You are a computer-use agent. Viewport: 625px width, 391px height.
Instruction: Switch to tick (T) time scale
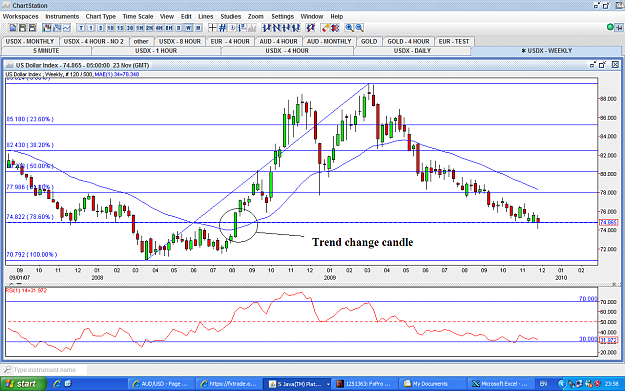(81, 28)
